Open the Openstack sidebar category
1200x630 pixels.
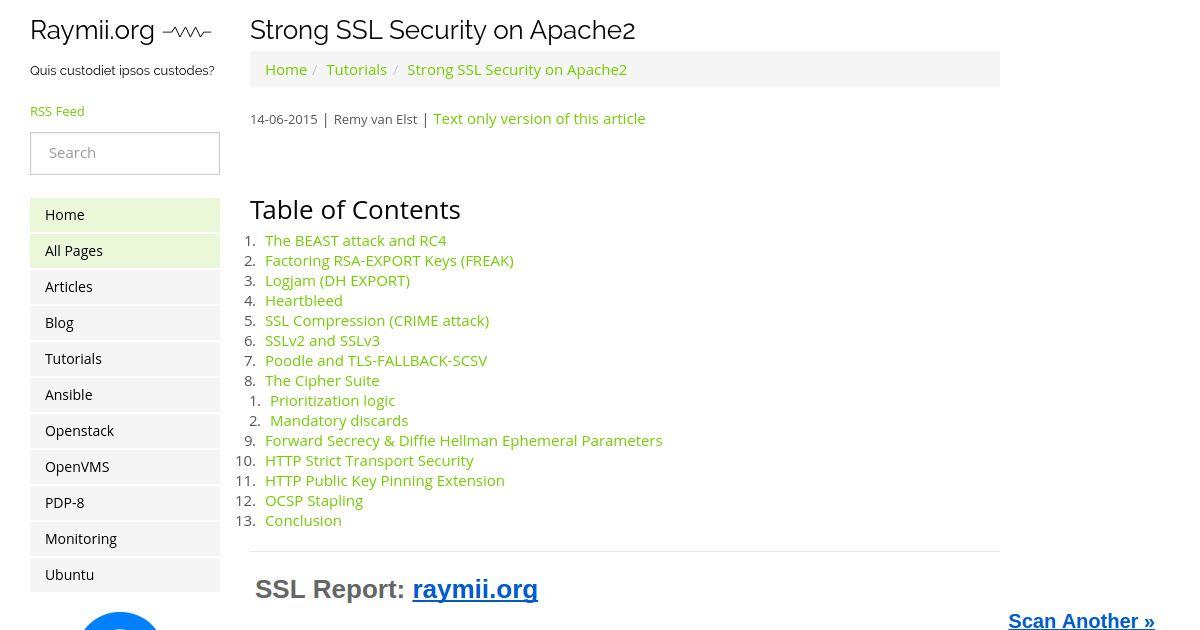click(x=125, y=431)
